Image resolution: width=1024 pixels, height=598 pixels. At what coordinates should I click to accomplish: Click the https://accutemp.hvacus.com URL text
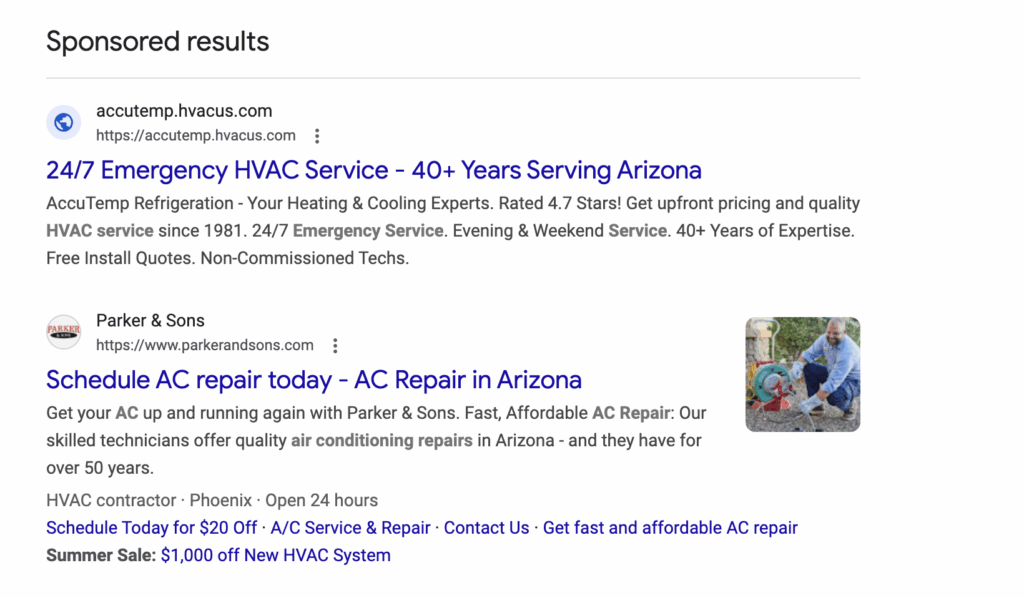click(195, 135)
